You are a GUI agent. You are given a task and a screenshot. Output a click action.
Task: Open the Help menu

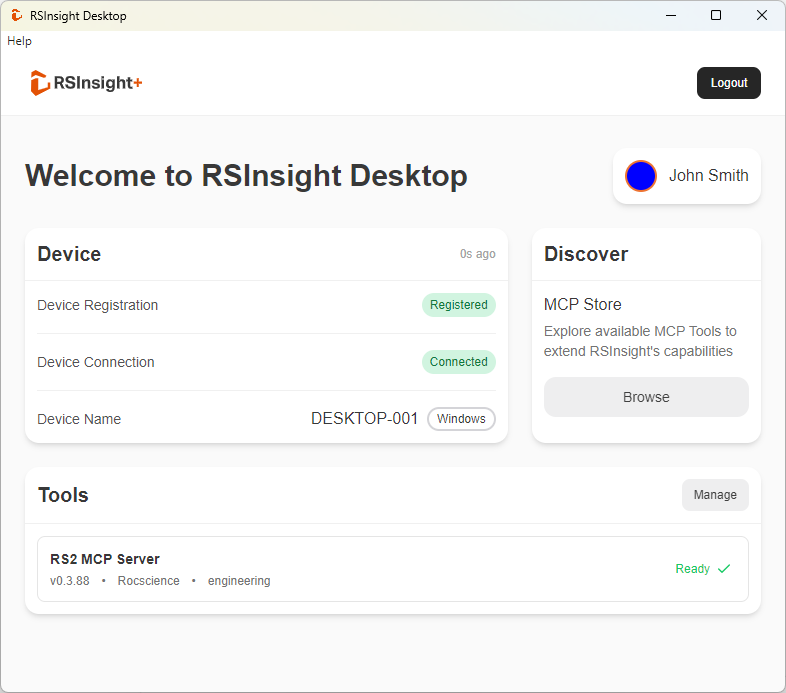[x=19, y=41]
